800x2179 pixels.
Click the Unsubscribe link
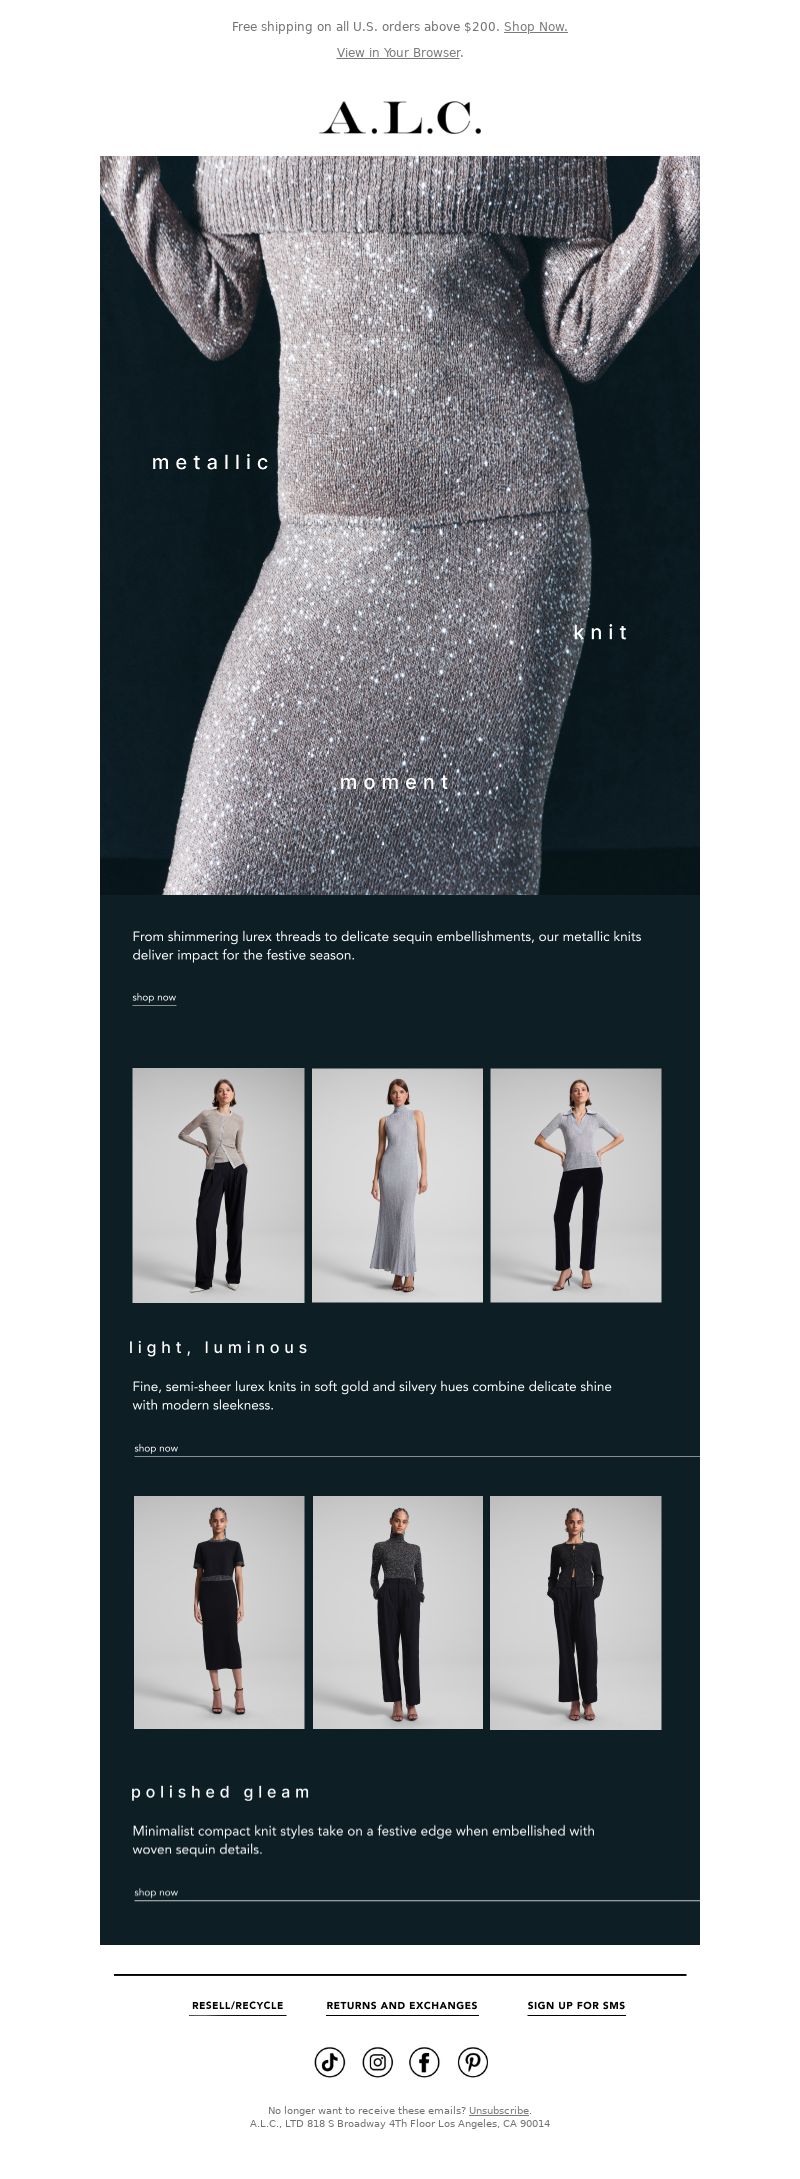[499, 2110]
